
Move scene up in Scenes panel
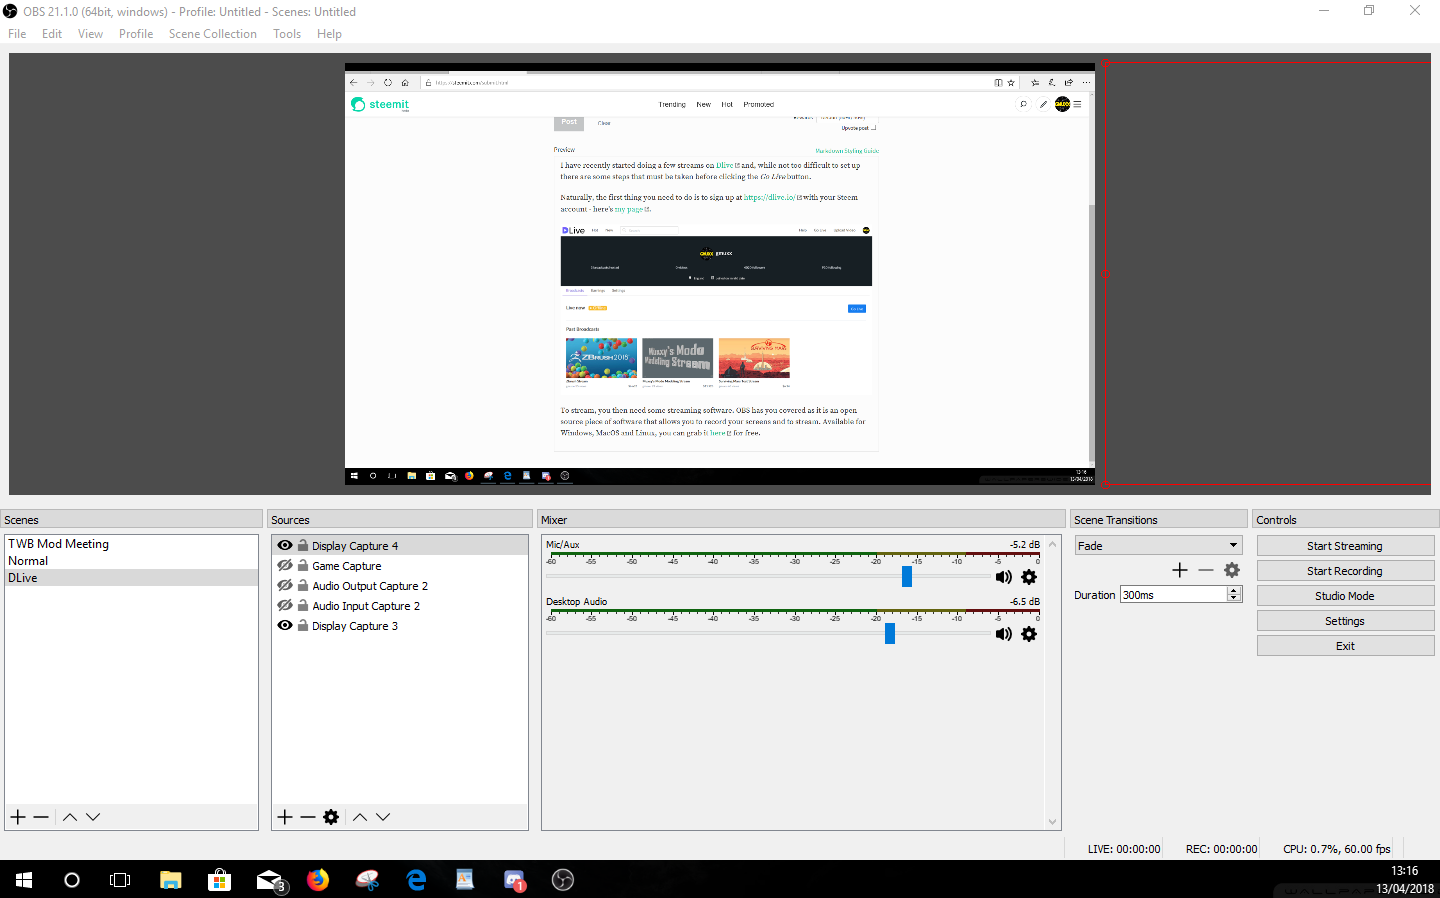coord(70,817)
